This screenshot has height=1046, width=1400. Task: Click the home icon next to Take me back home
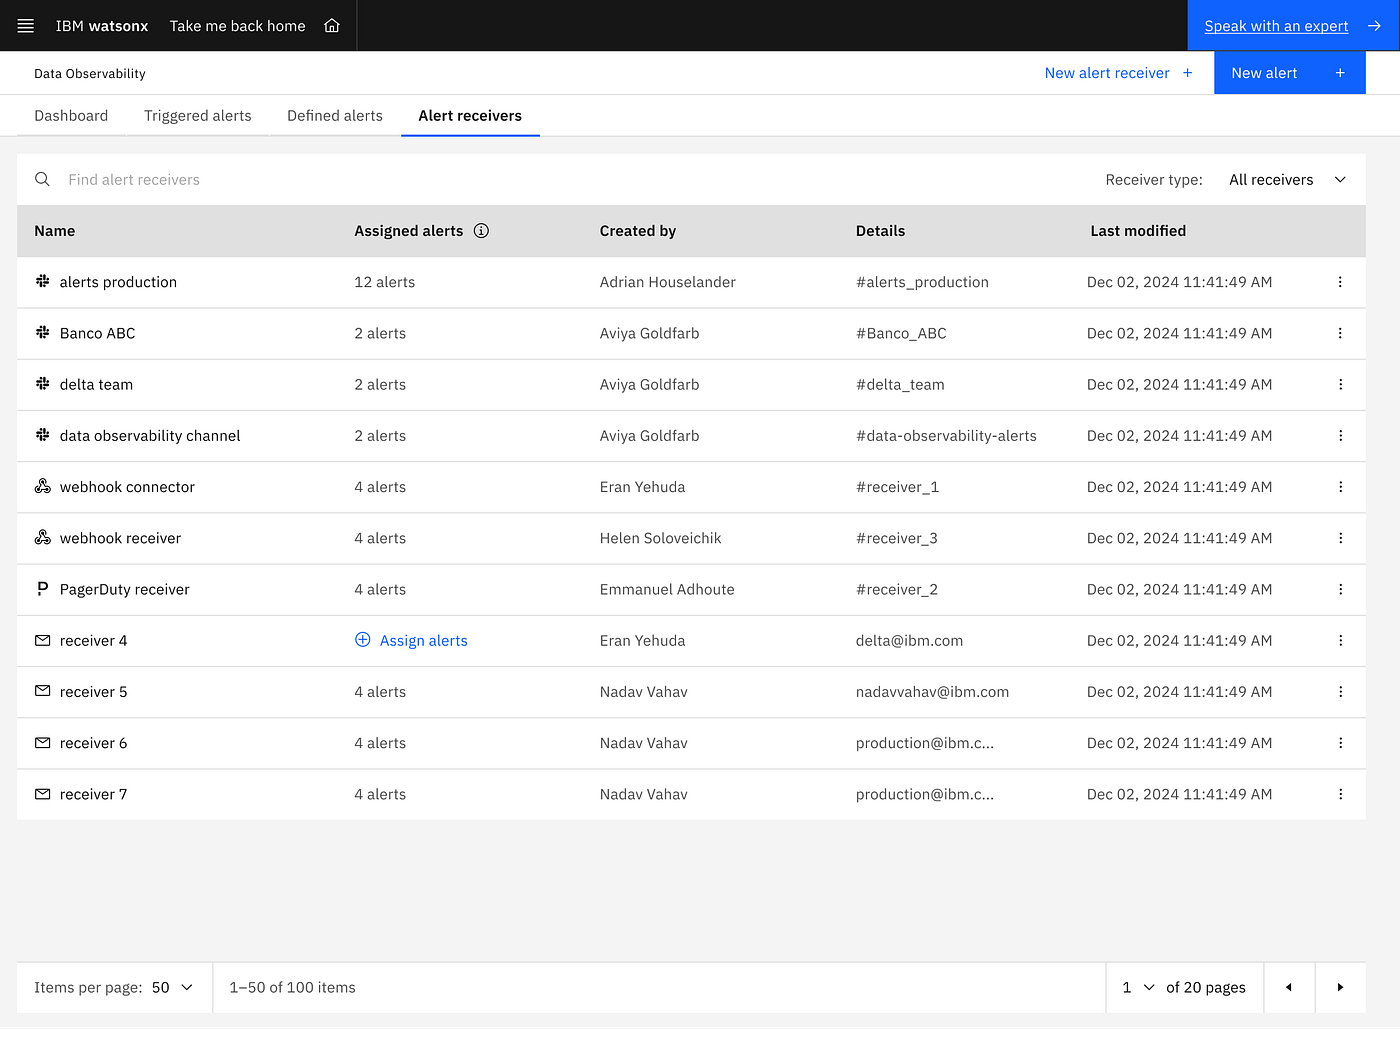pos(332,26)
